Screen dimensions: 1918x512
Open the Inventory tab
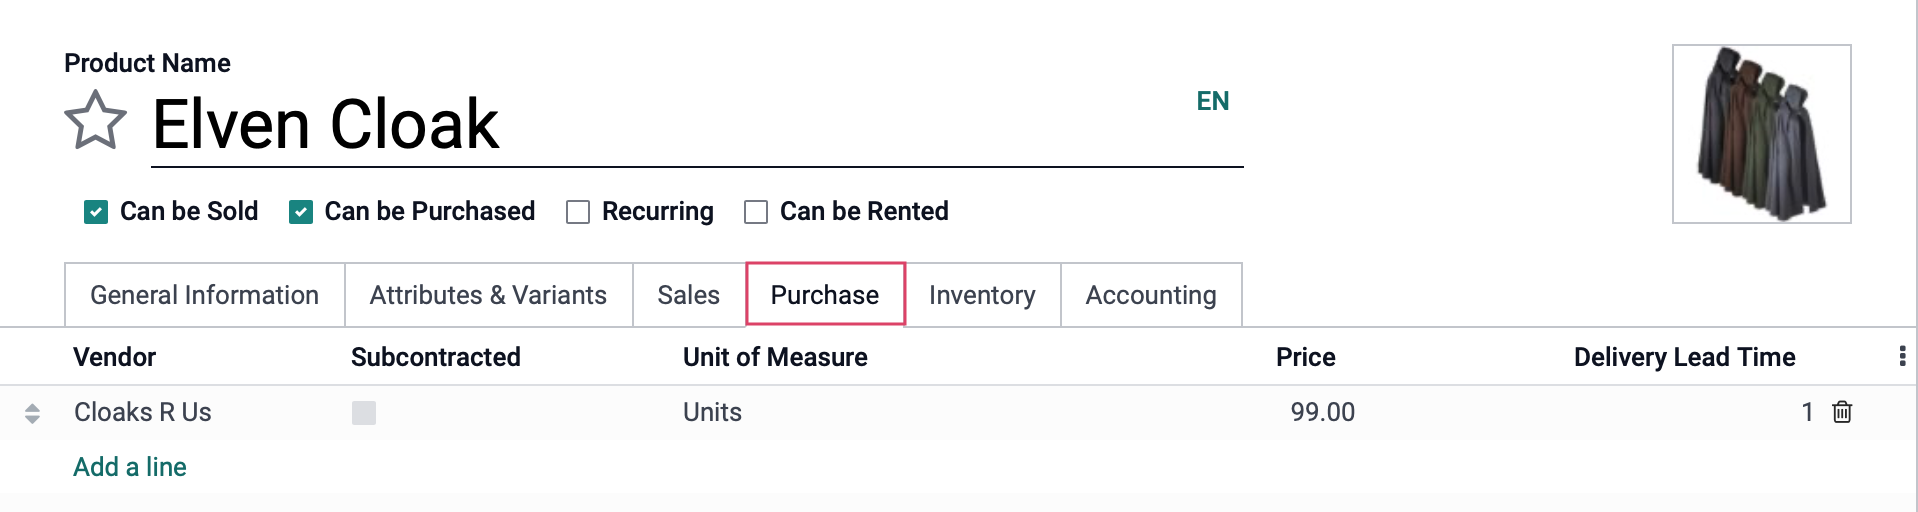coord(982,295)
